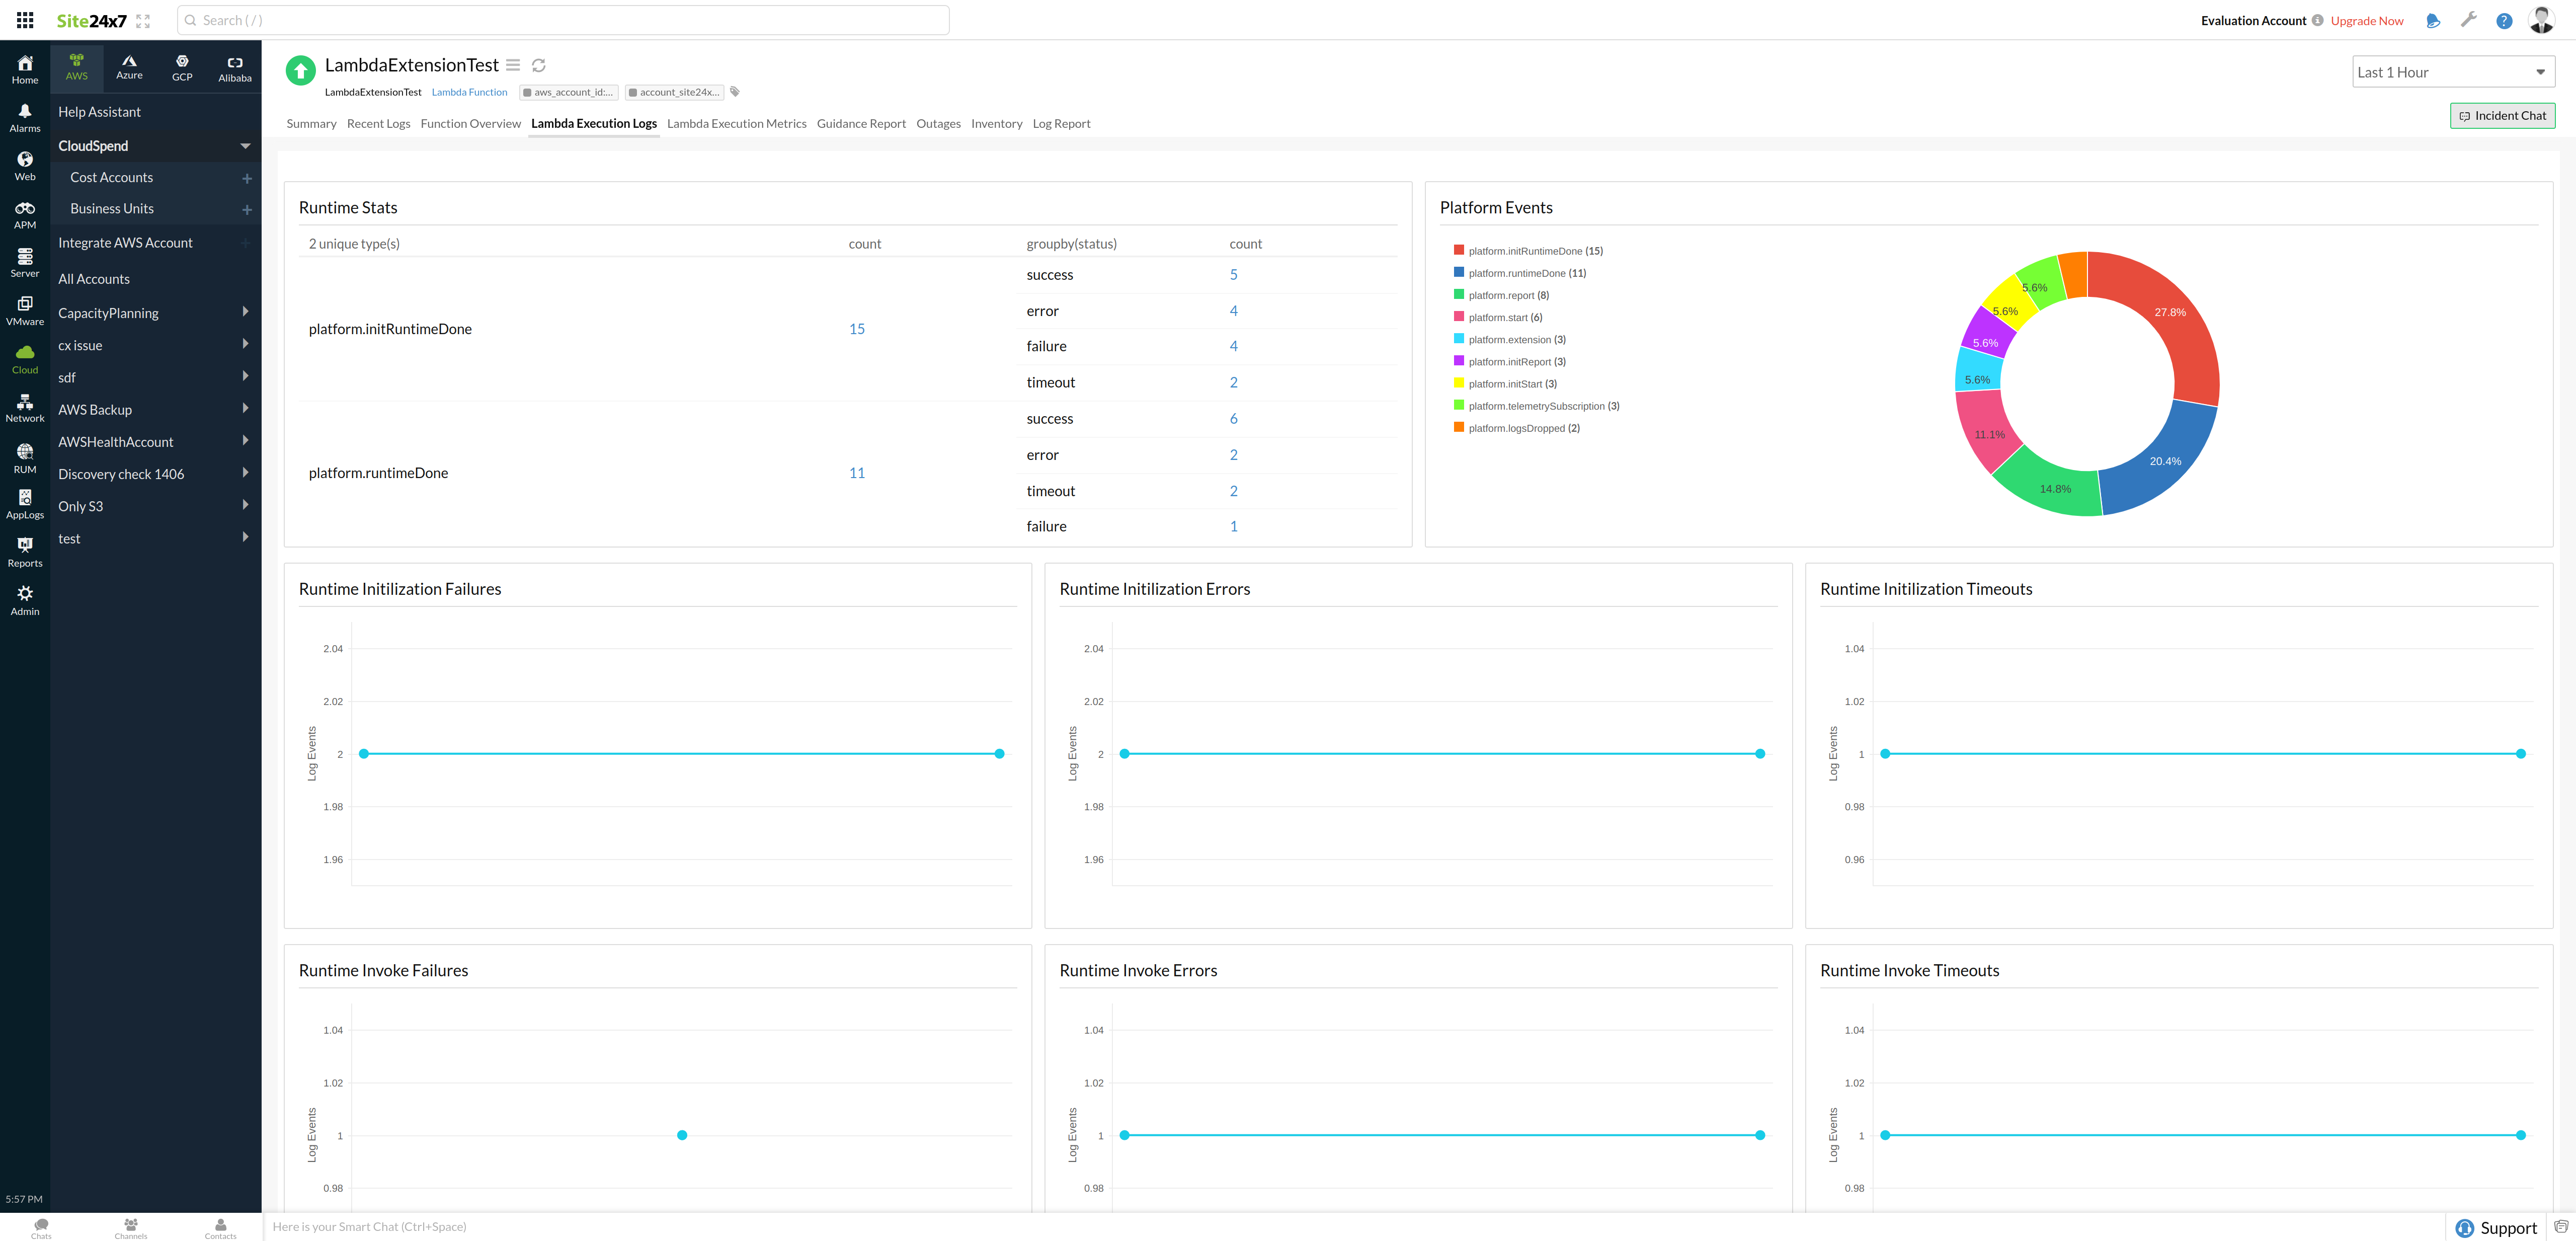Click the wrench tools icon in the top bar

coord(2469,20)
